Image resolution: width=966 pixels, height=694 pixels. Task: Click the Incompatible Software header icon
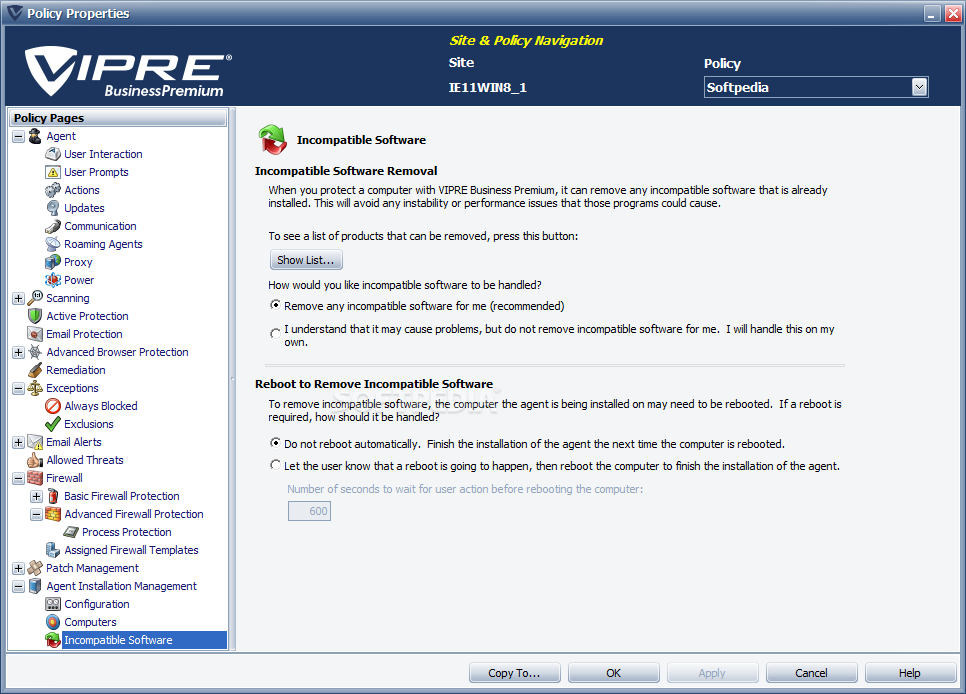pos(272,139)
